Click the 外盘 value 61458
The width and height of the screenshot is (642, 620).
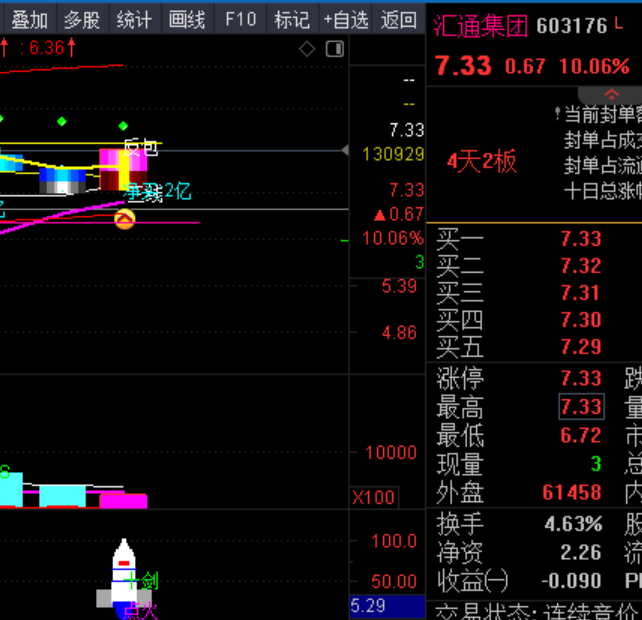click(x=572, y=492)
